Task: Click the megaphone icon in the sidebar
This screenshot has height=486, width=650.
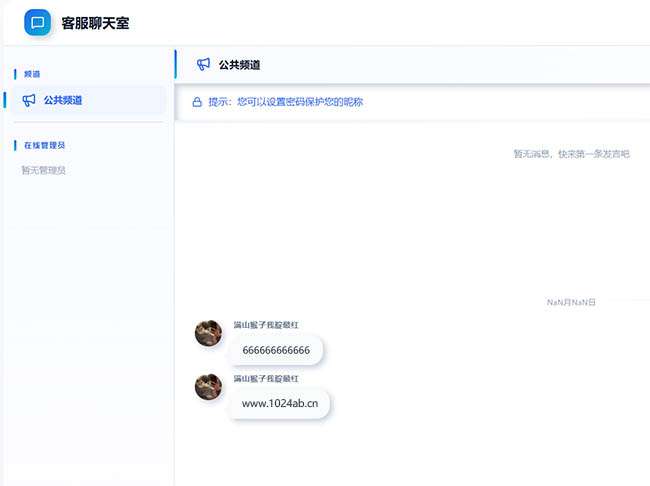Action: point(29,100)
